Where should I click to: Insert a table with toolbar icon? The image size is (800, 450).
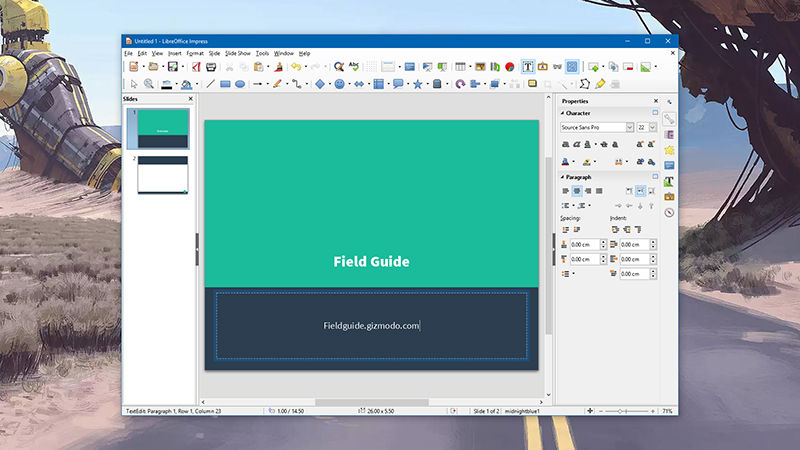pyautogui.click(x=460, y=67)
